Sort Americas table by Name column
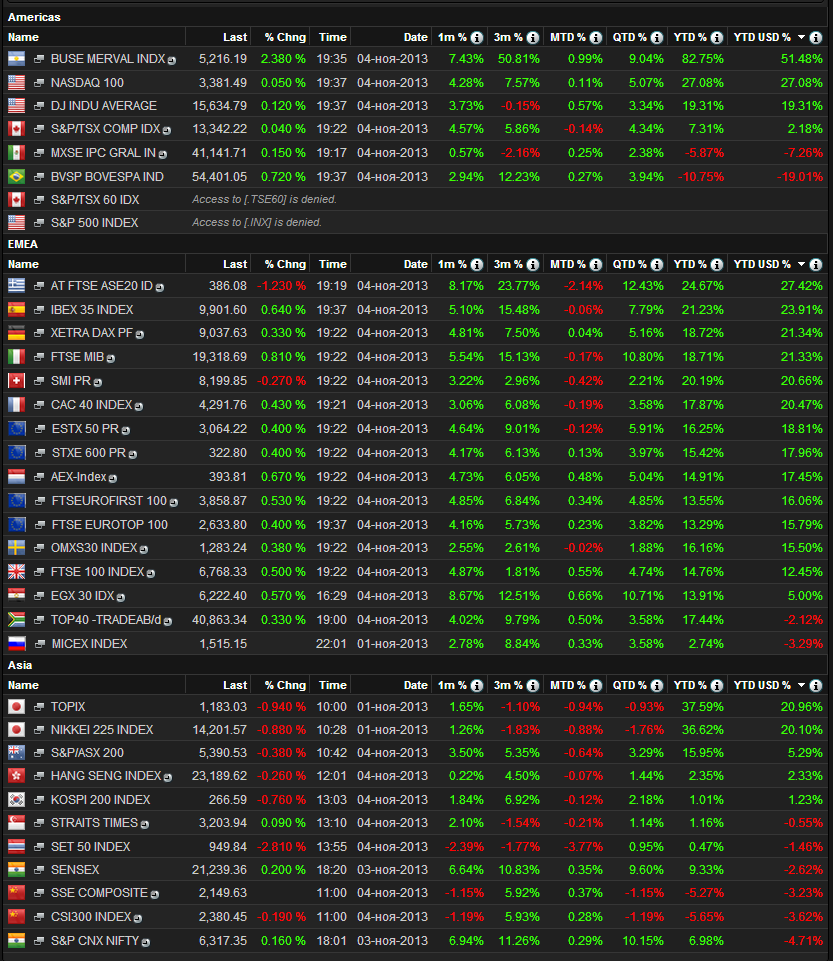The height and width of the screenshot is (961, 833). point(23,37)
